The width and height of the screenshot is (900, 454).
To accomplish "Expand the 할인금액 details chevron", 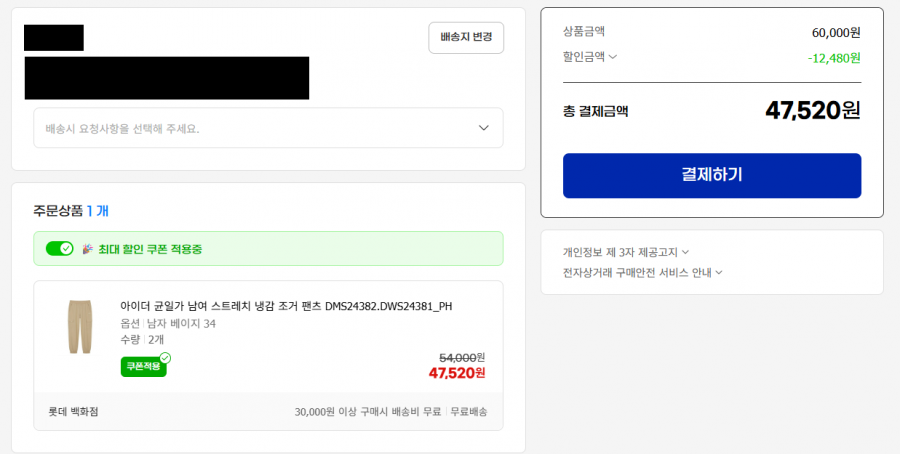I will [613, 57].
